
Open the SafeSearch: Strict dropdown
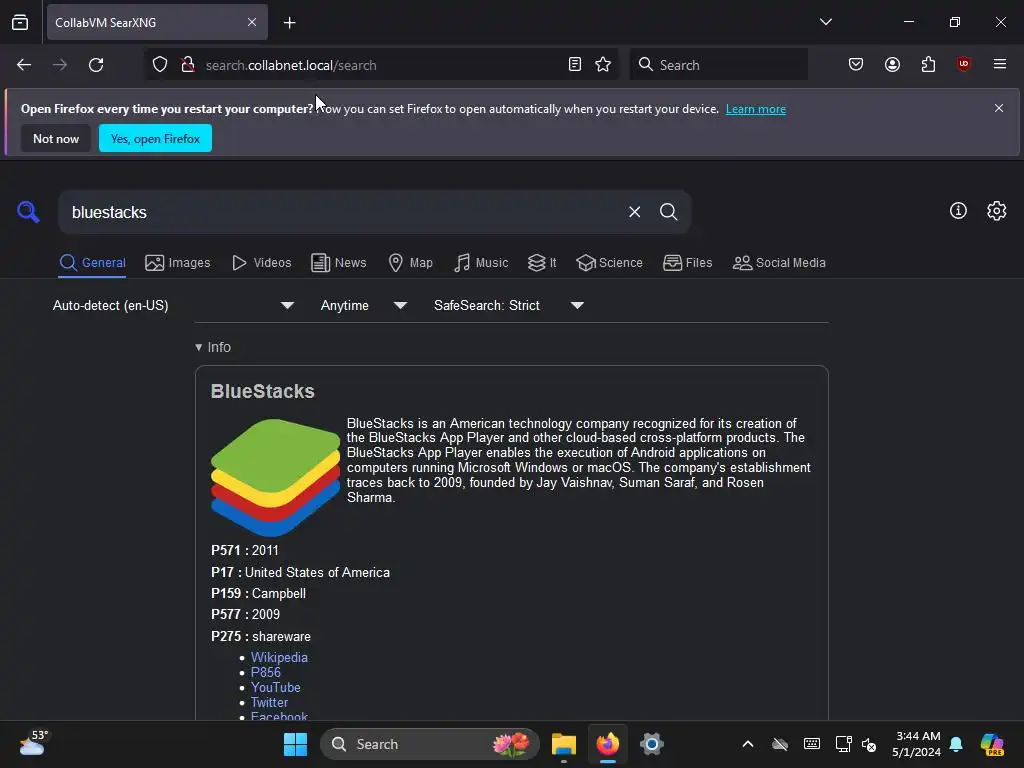click(x=508, y=306)
